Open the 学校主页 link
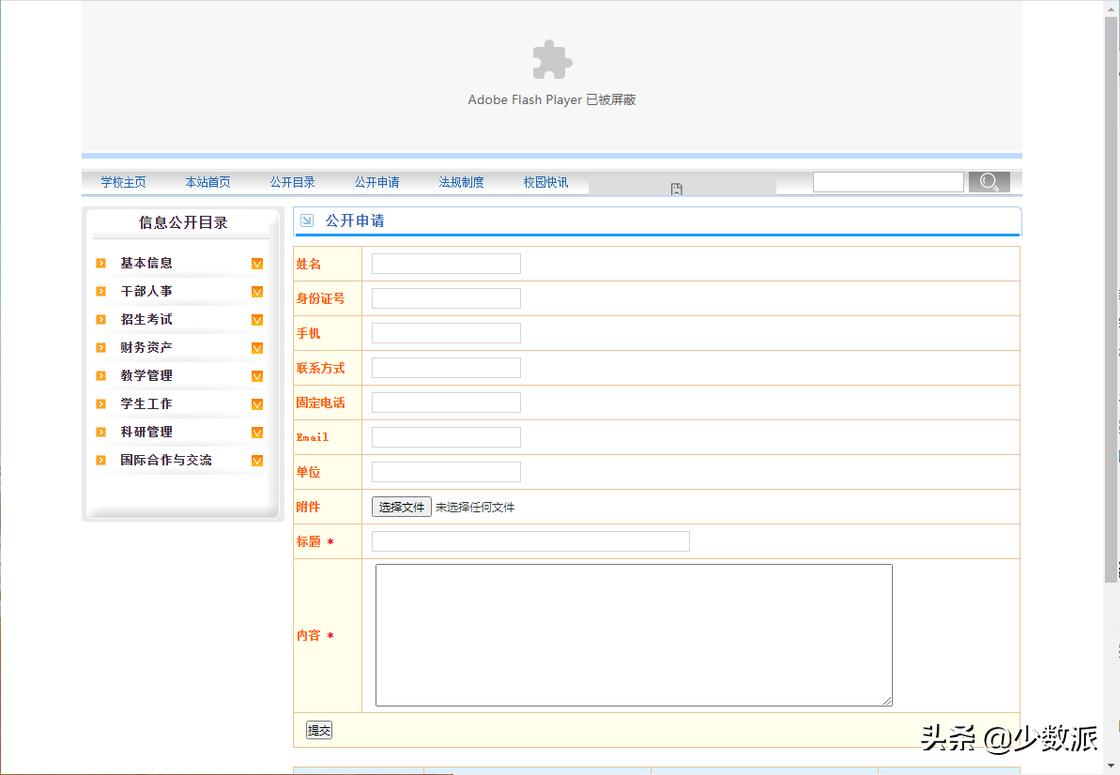This screenshot has width=1120, height=775. coord(122,182)
